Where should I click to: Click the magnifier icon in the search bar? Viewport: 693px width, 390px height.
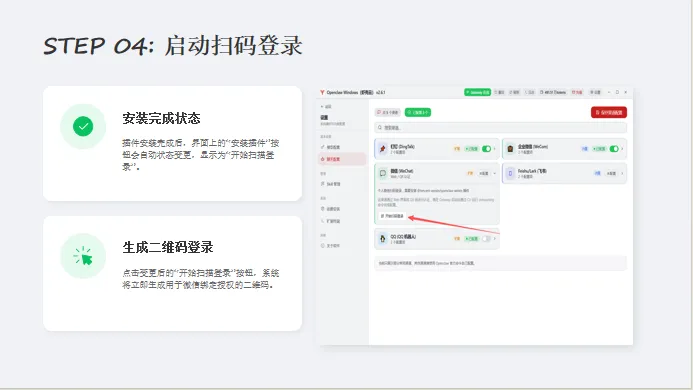coord(380,128)
